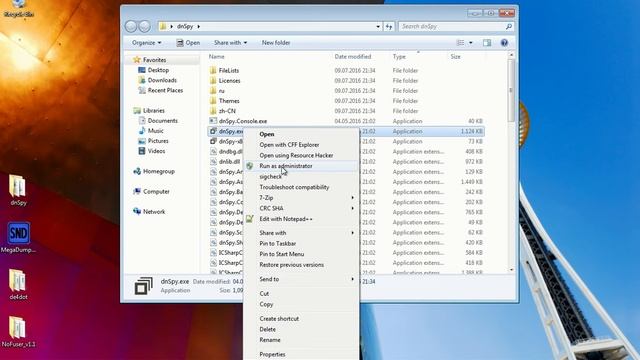
Task: Click the New folder button
Action: pos(276,42)
